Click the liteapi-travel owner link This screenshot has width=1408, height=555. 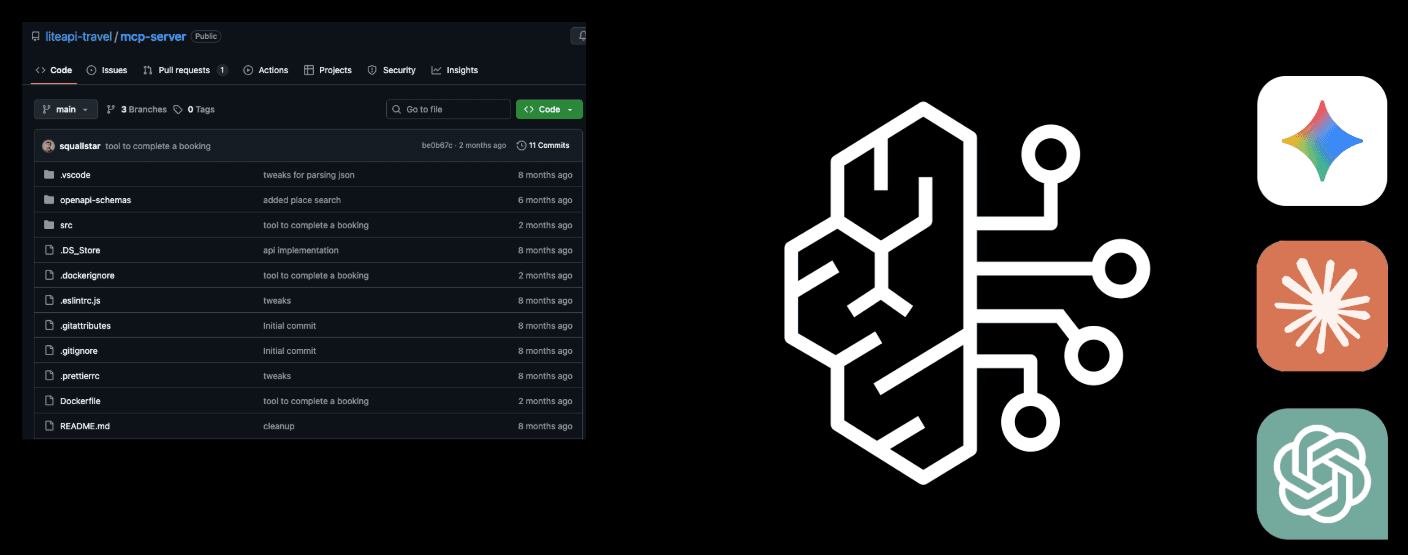click(78, 36)
